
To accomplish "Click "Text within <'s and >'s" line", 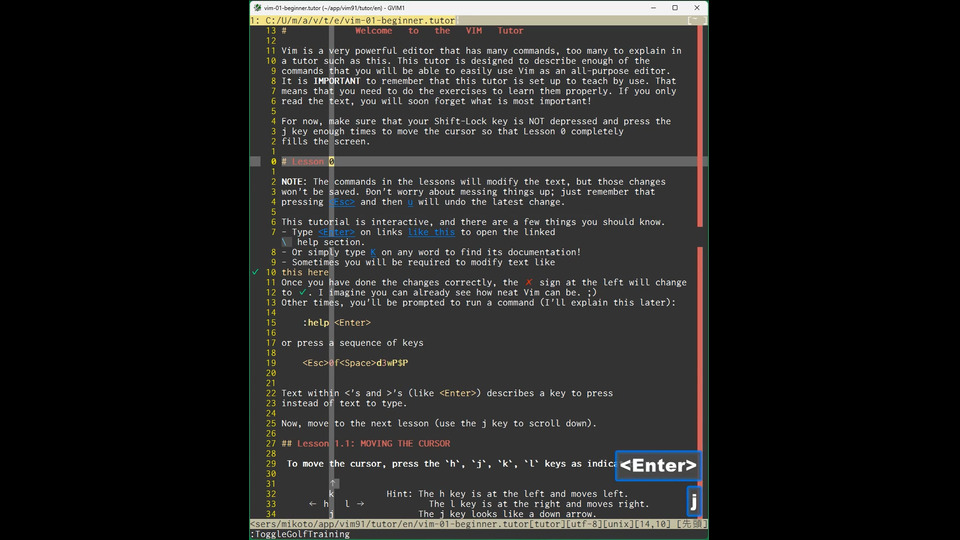I will [447, 394].
